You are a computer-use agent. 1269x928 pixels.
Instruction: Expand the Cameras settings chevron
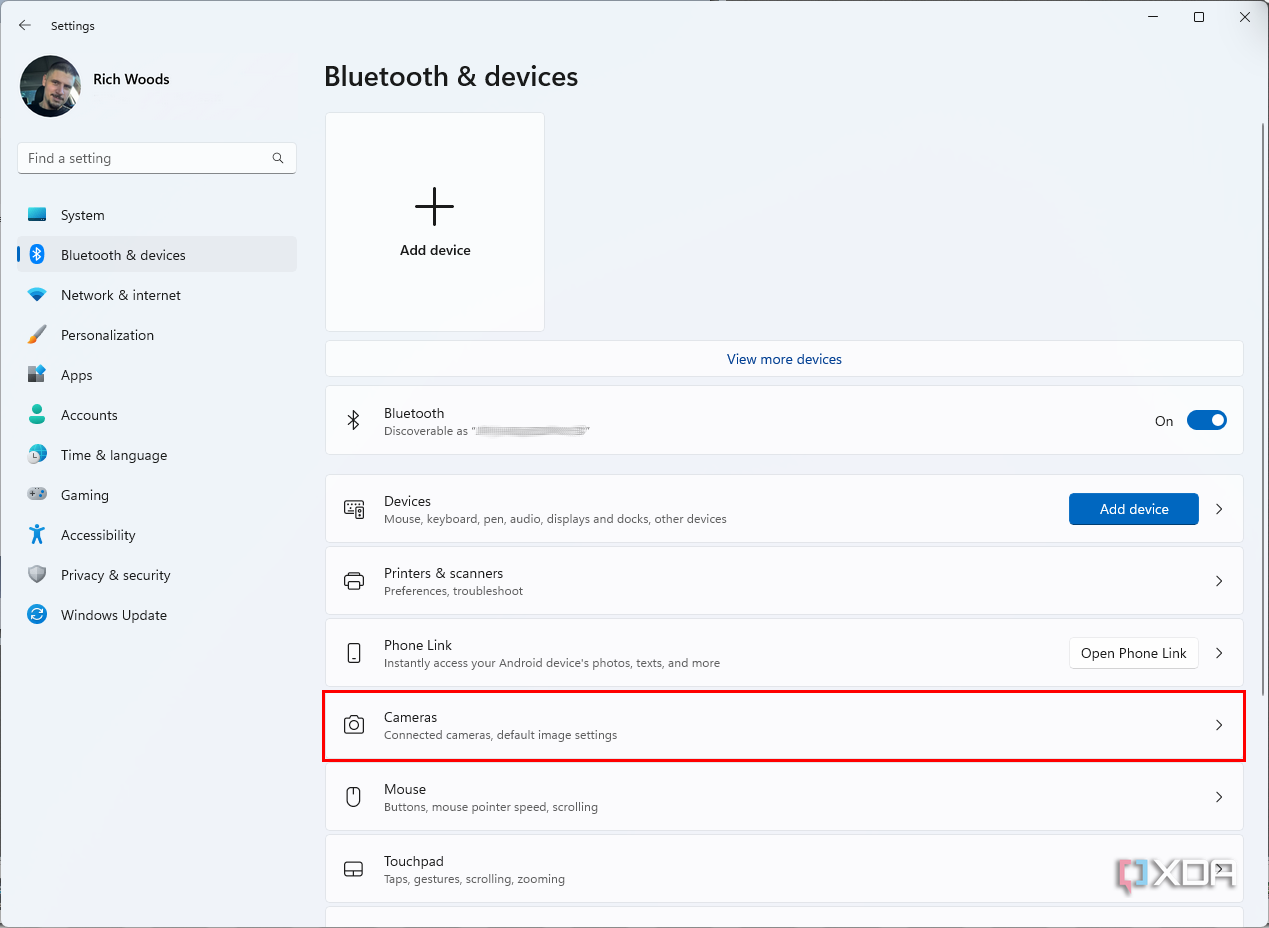click(x=1219, y=724)
